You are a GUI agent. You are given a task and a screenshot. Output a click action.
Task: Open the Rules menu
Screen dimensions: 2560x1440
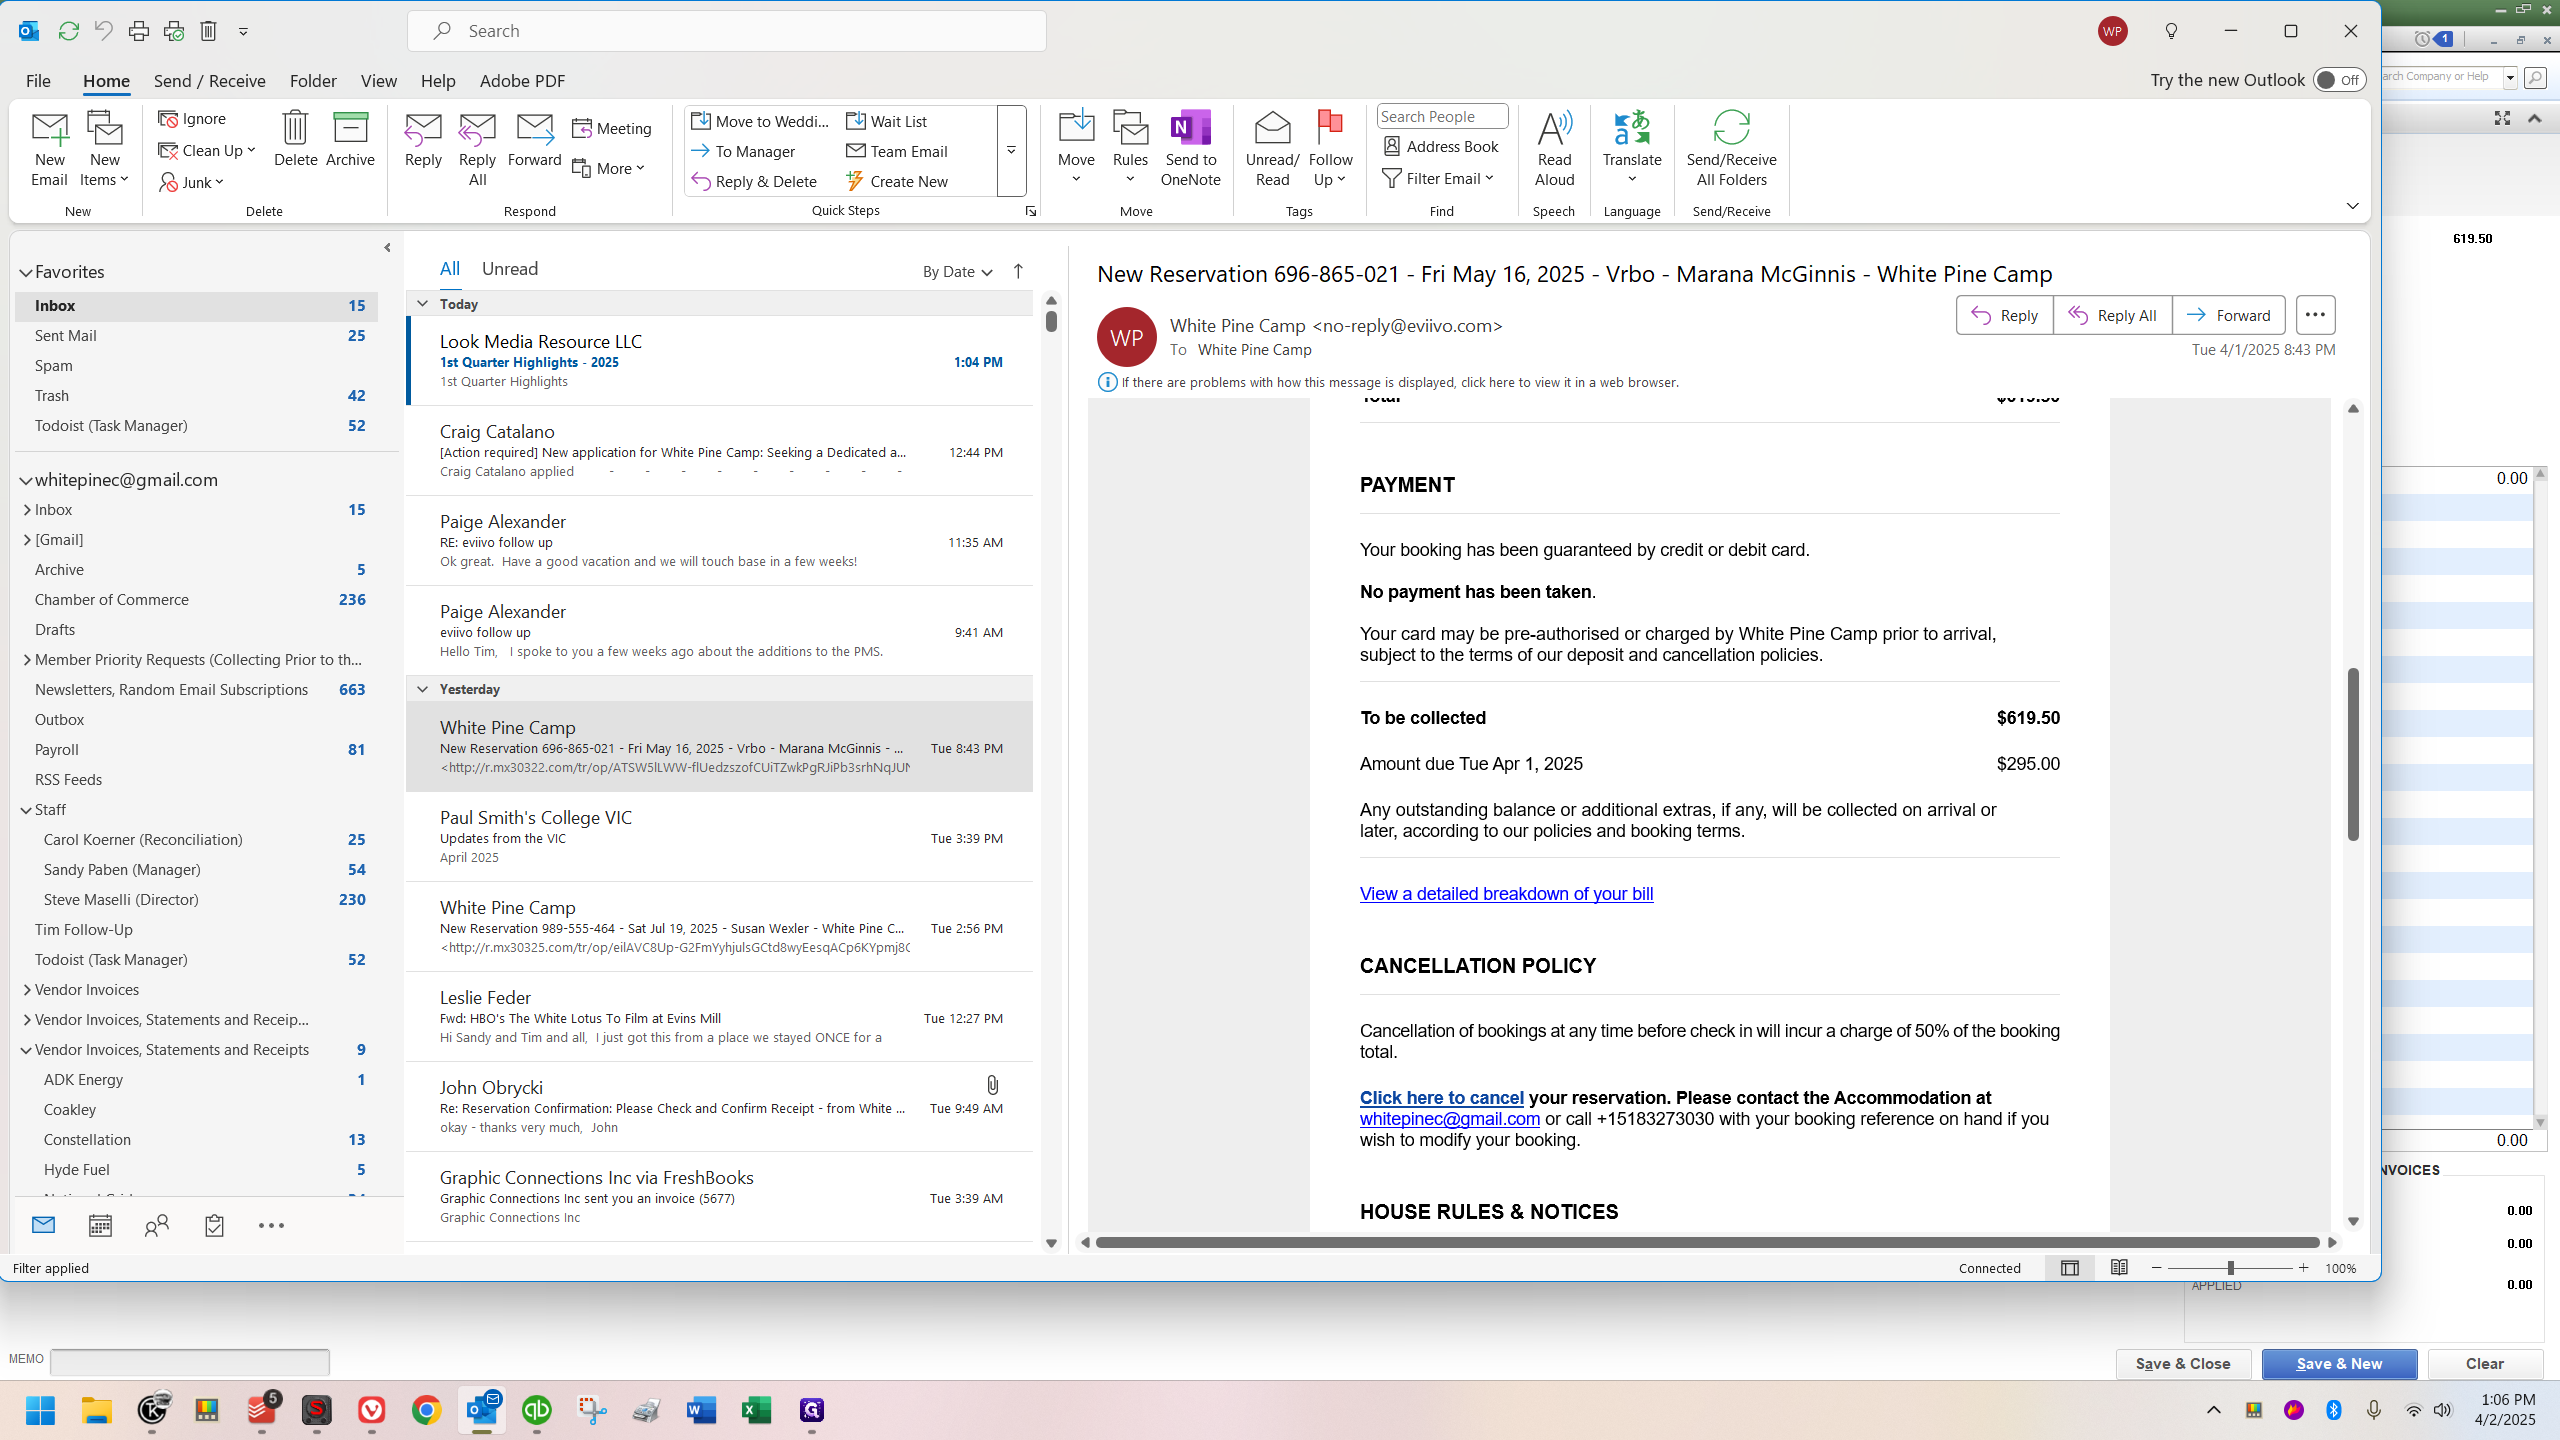(x=1130, y=149)
